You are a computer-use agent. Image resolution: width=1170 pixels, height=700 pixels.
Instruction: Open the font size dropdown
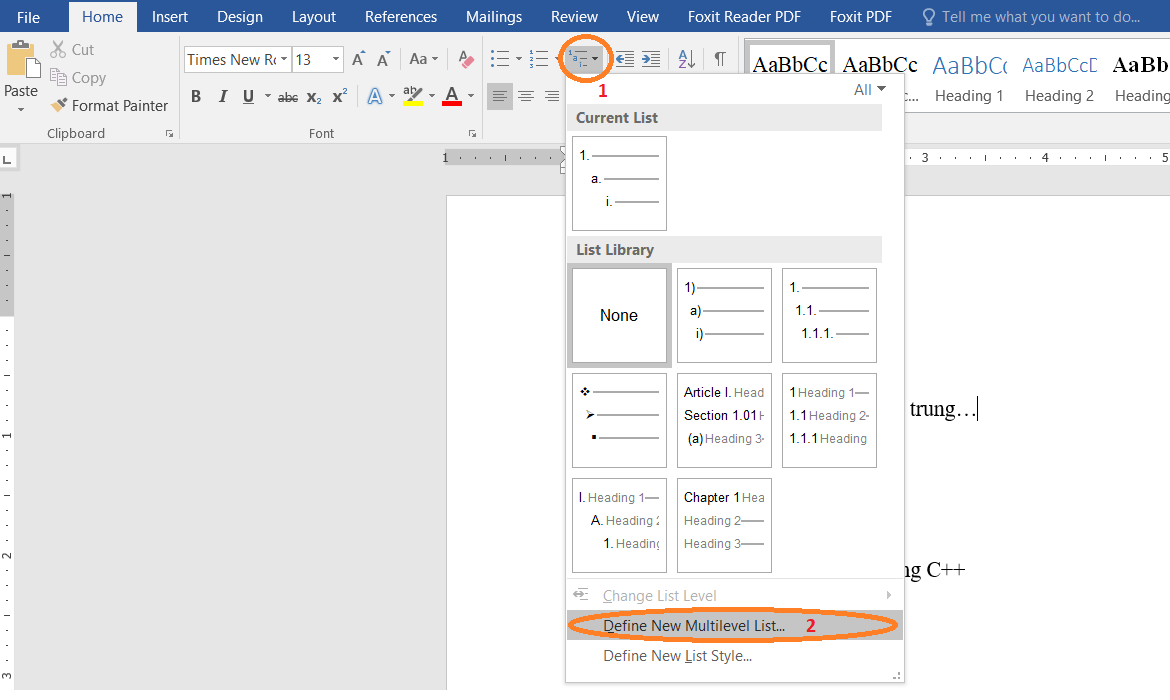(x=336, y=59)
